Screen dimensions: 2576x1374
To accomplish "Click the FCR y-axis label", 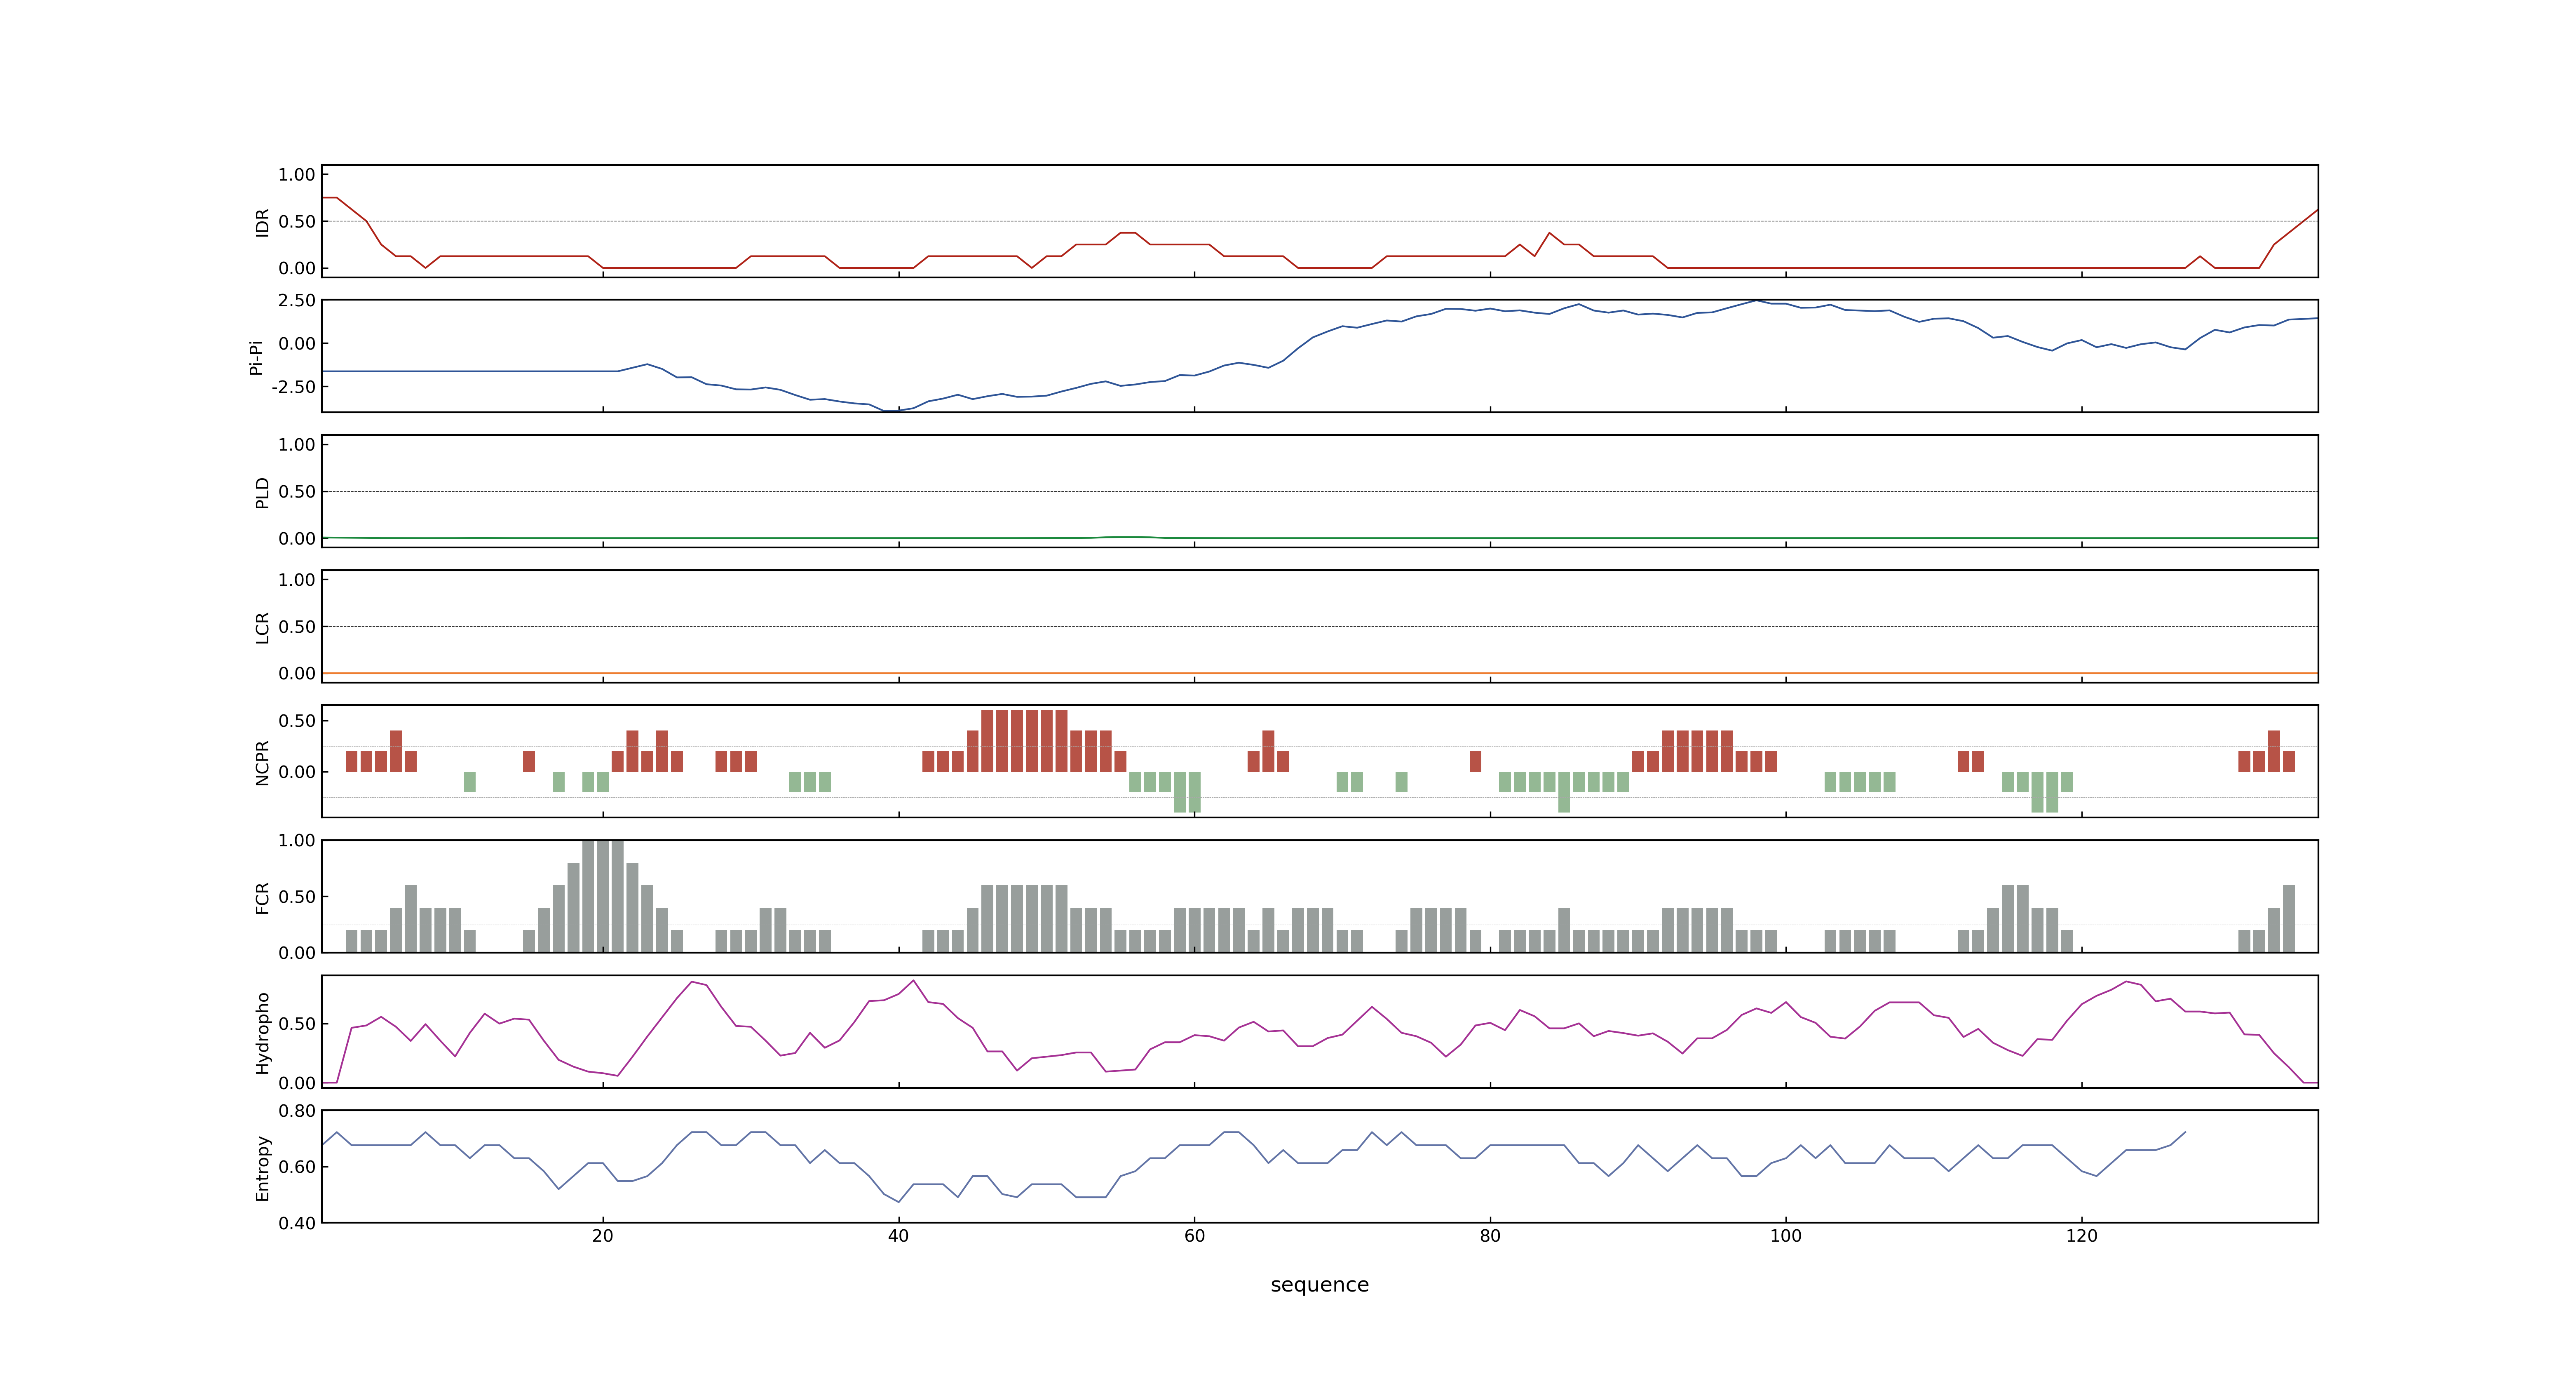I will tap(262, 897).
